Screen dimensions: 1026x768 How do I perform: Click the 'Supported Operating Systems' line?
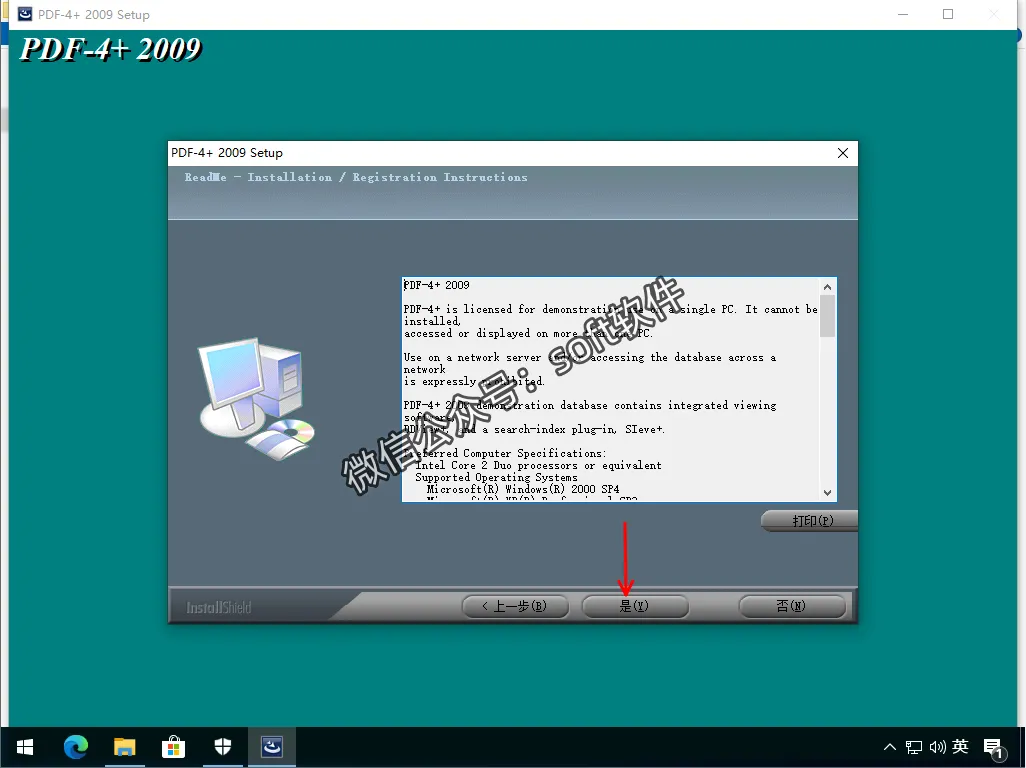click(496, 478)
